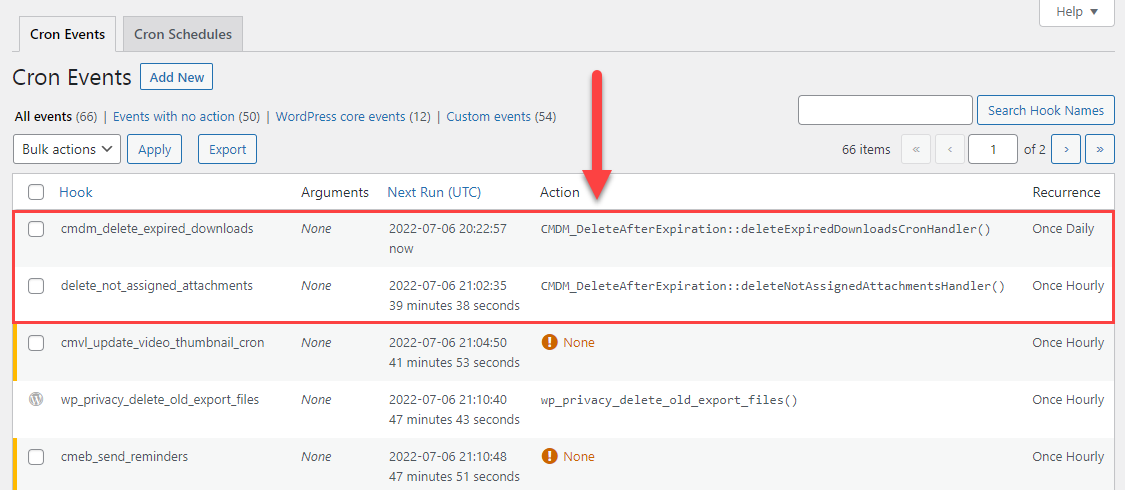The image size is (1125, 490).
Task: Click the warning icon in cmvl_update_video_thumbnail_cron row
Action: pyautogui.click(x=550, y=343)
